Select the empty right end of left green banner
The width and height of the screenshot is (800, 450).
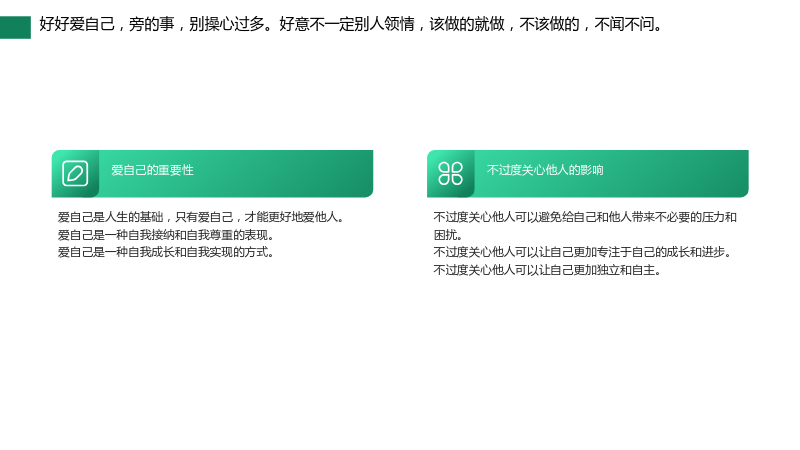click(306, 173)
